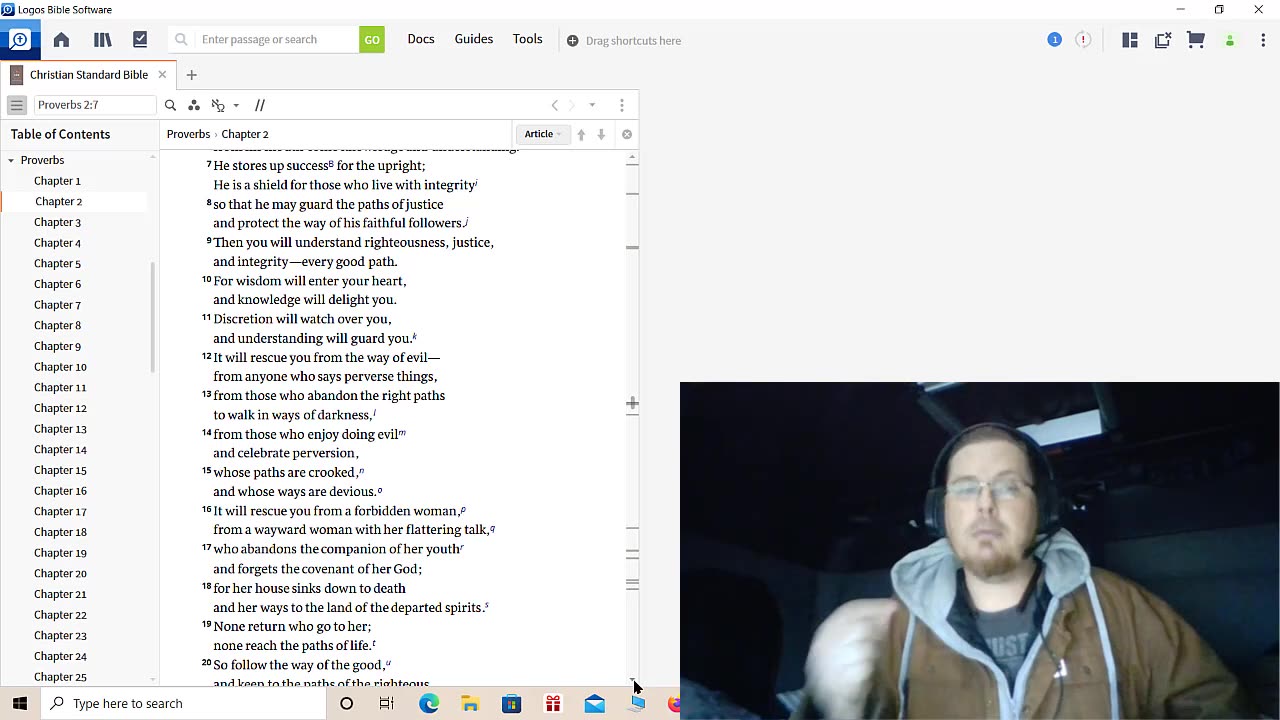Image resolution: width=1280 pixels, height=720 pixels.
Task: Open the navigation history dropdown arrow
Action: coord(592,105)
